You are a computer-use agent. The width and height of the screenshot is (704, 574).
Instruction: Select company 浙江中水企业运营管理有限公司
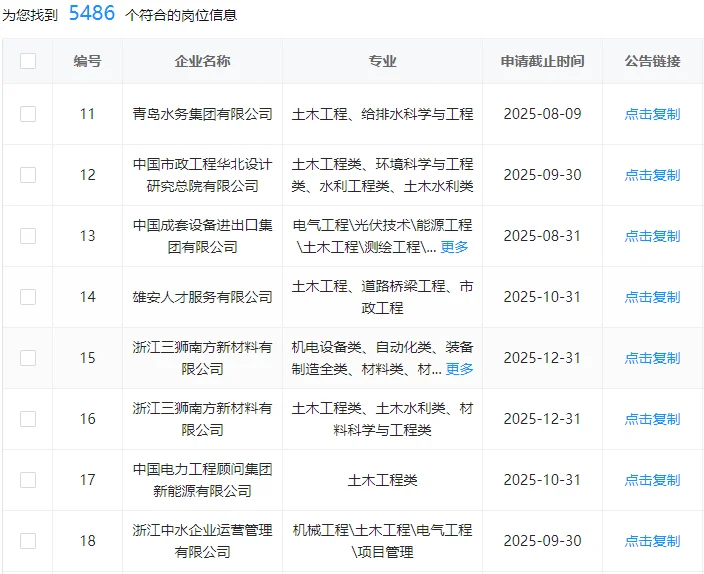[202, 541]
